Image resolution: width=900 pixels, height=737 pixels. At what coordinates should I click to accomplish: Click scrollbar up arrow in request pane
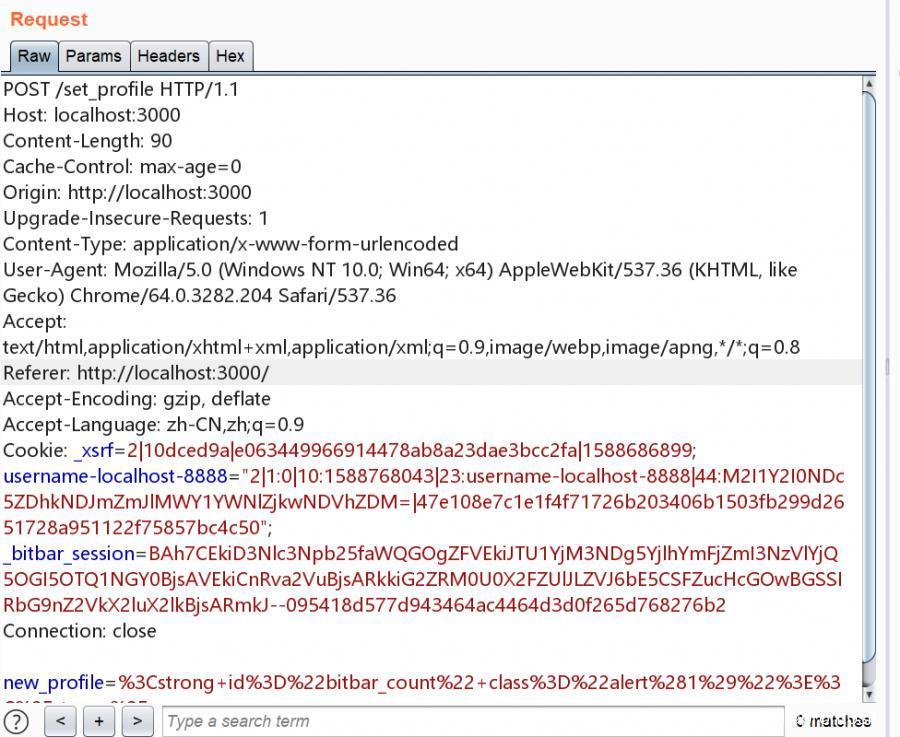(x=867, y=87)
